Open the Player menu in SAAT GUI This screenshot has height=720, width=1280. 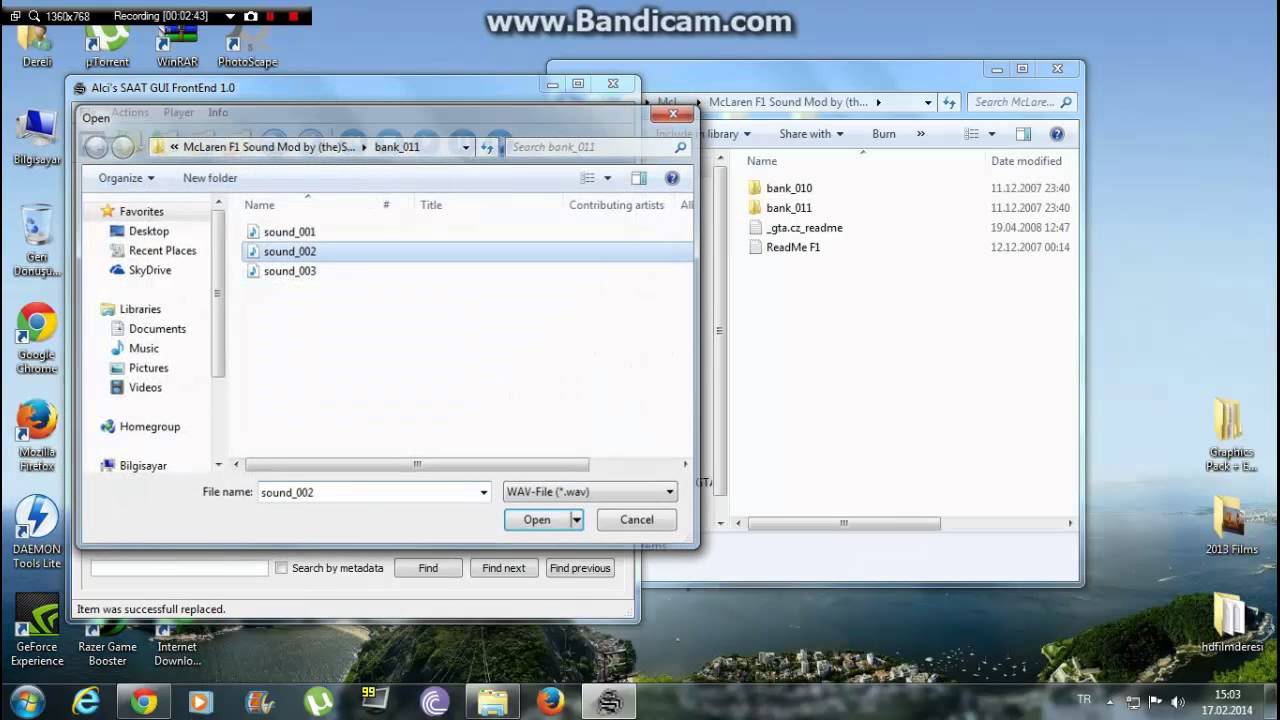[x=179, y=113]
